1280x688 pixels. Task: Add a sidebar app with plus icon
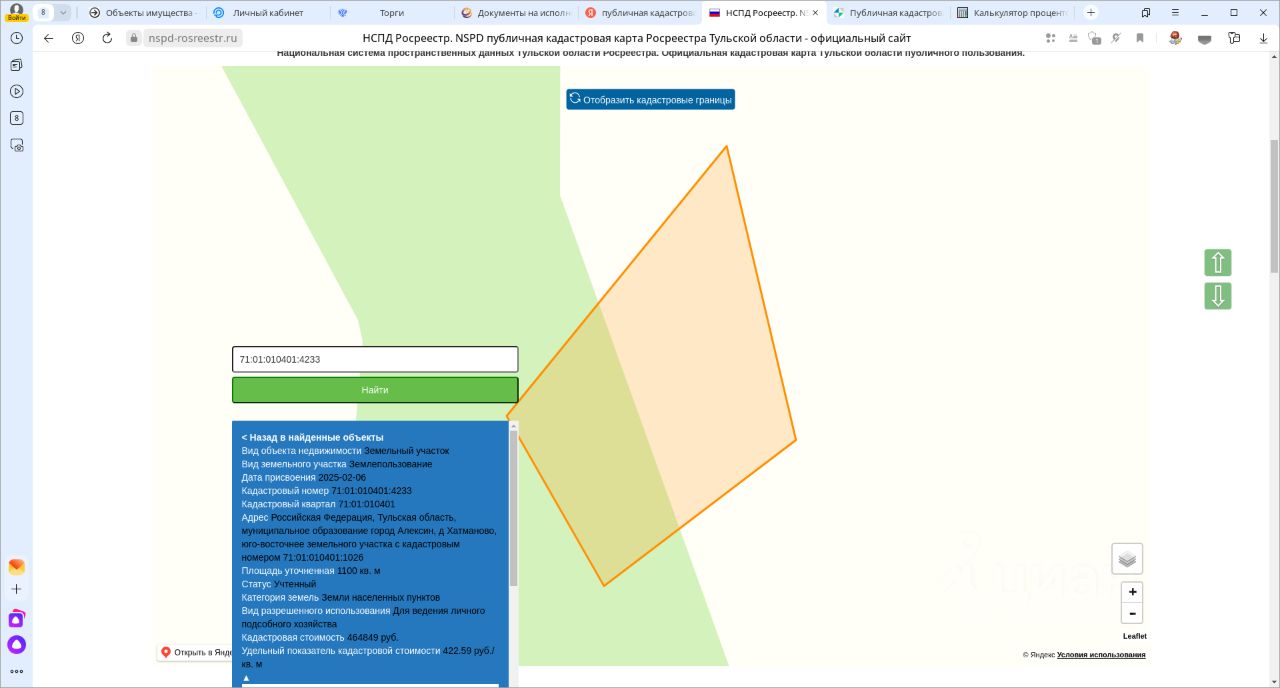pyautogui.click(x=16, y=589)
